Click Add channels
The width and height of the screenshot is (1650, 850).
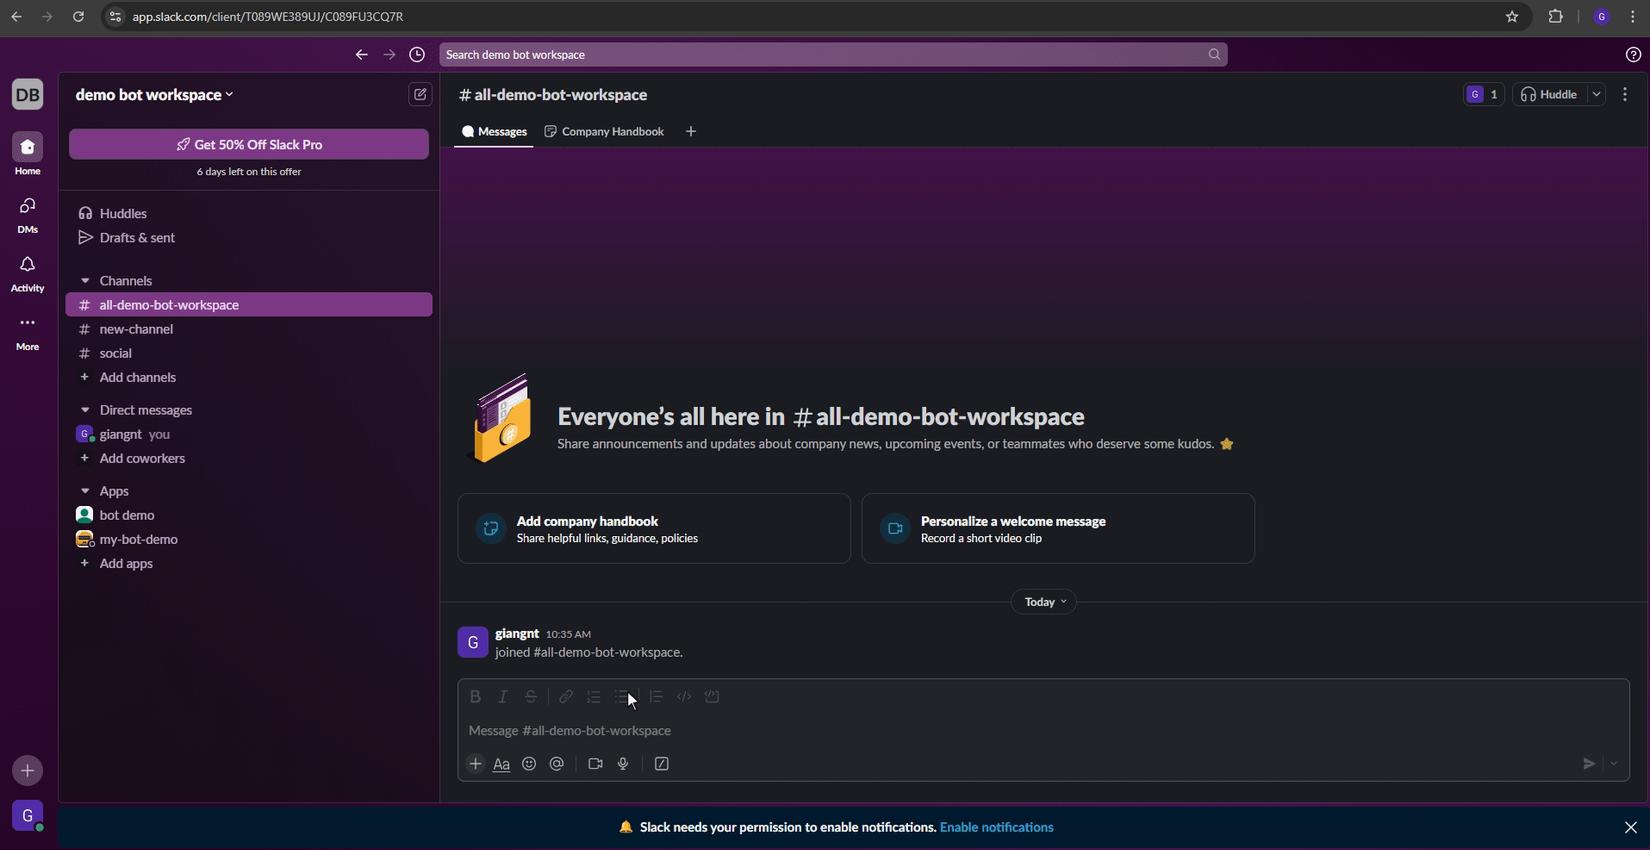(x=249, y=377)
